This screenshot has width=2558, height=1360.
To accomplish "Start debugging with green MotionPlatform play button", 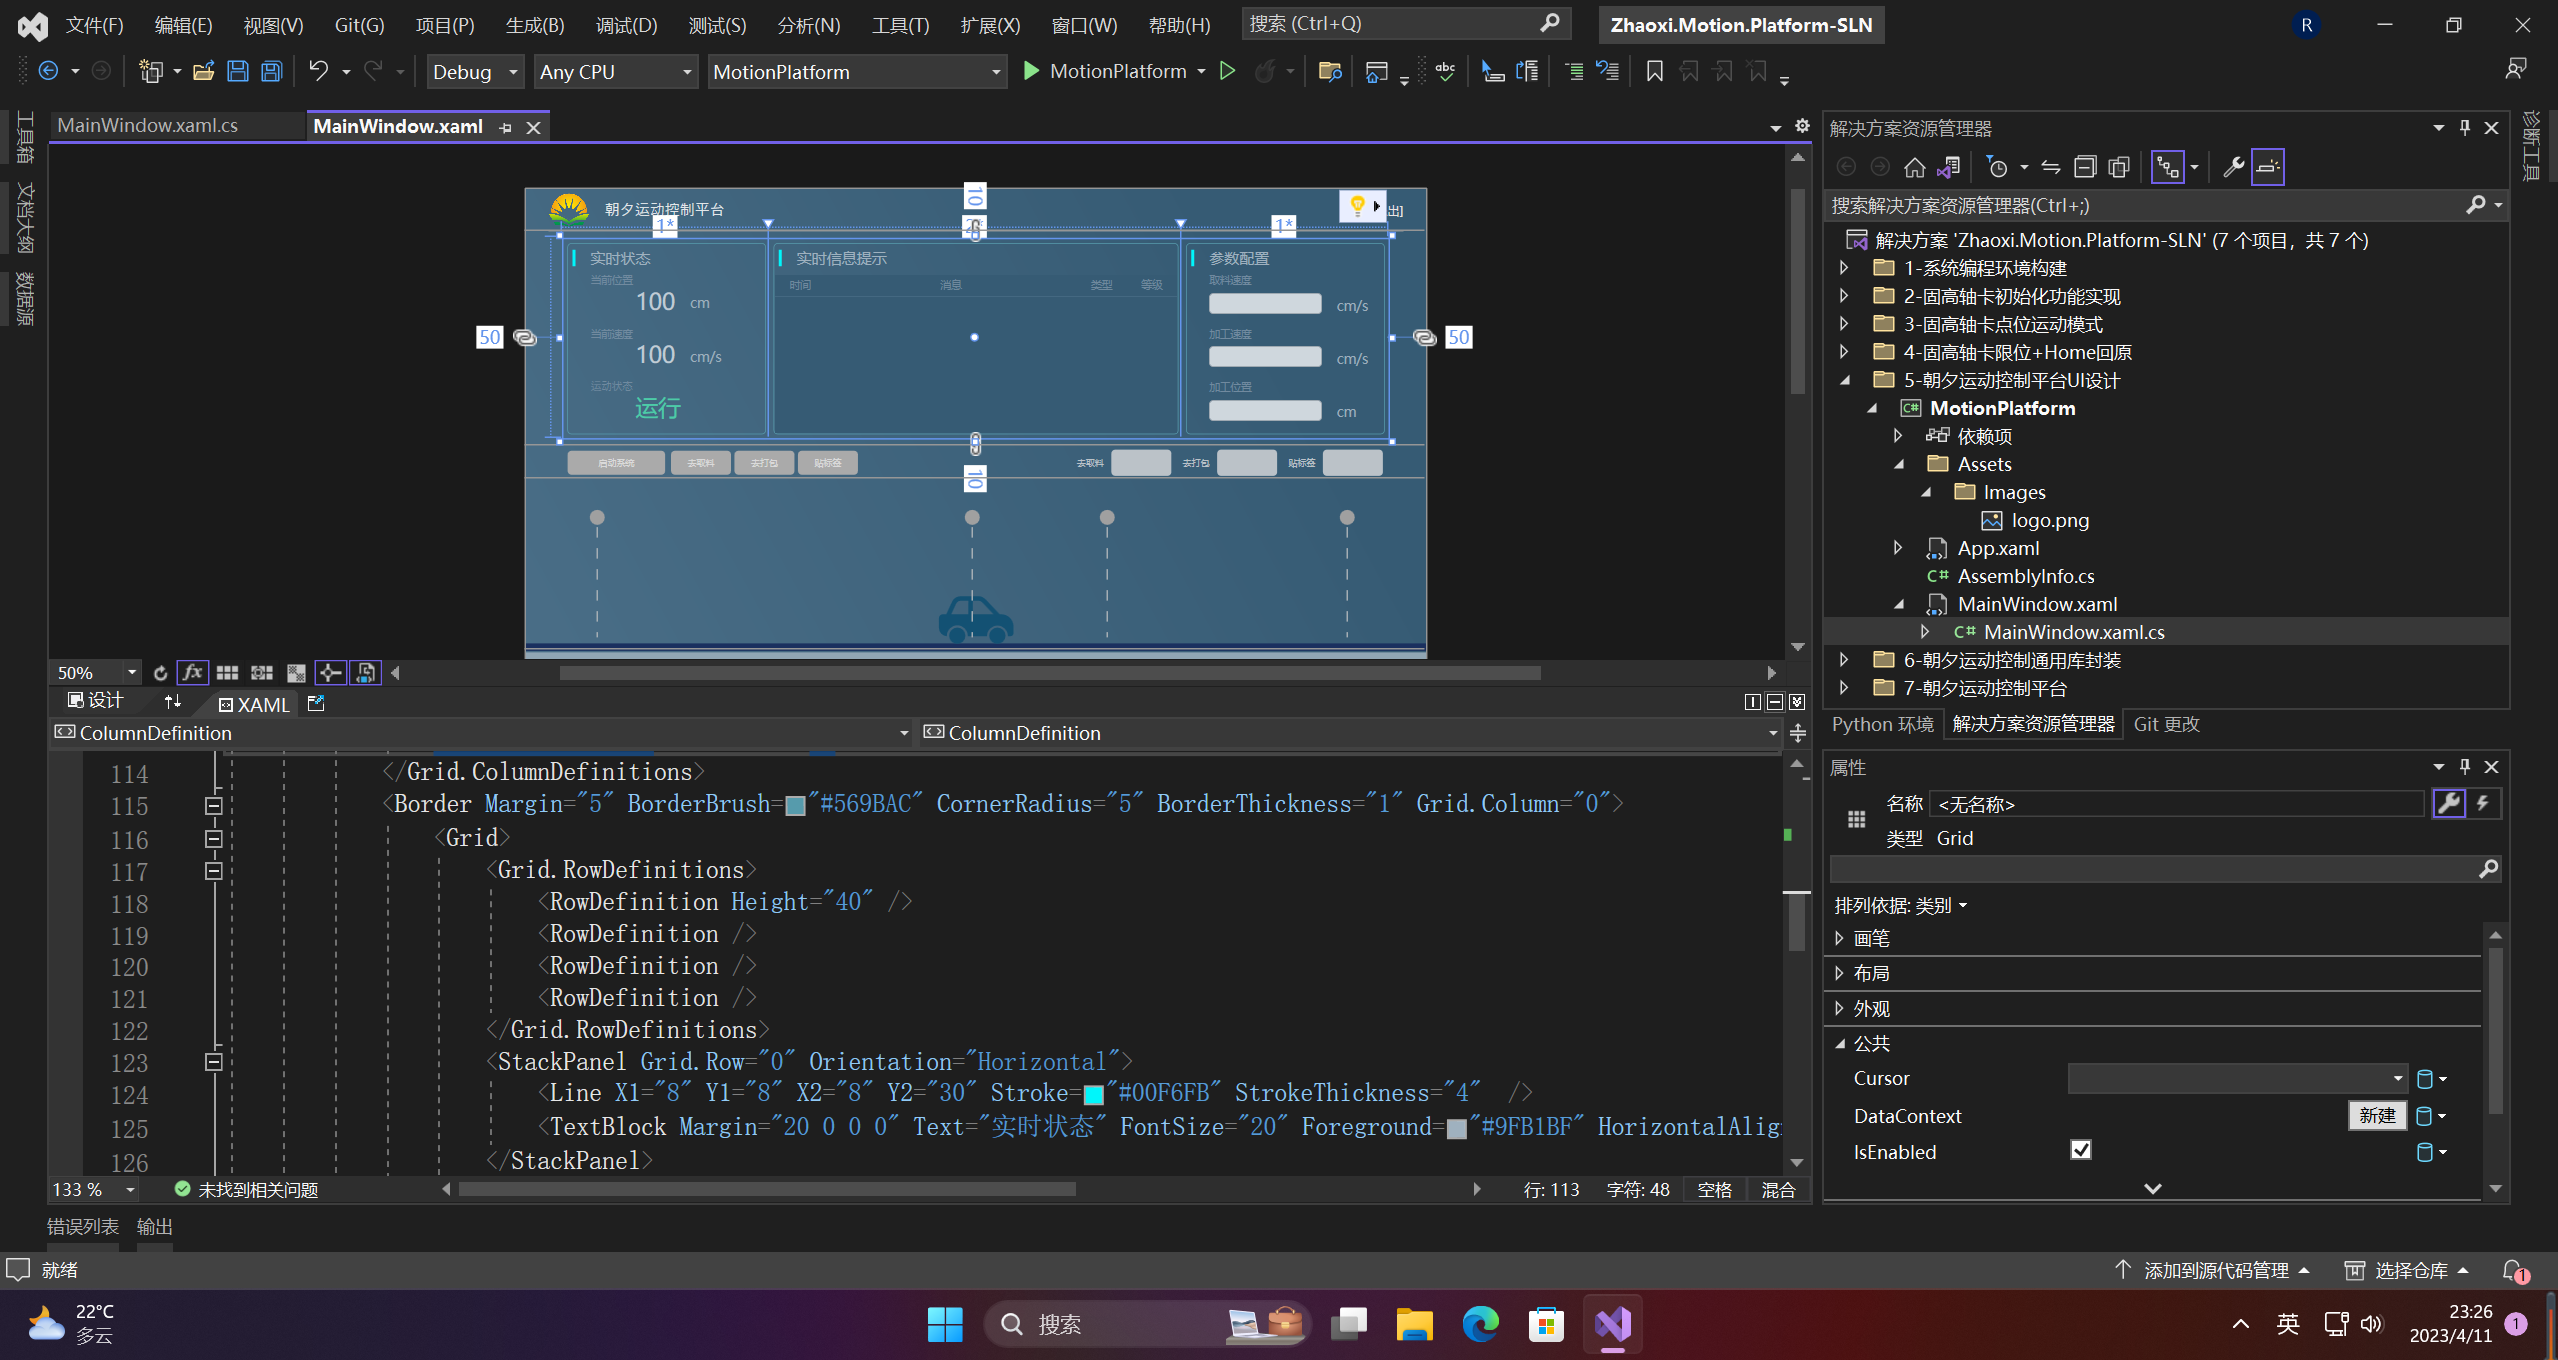I will [1031, 71].
